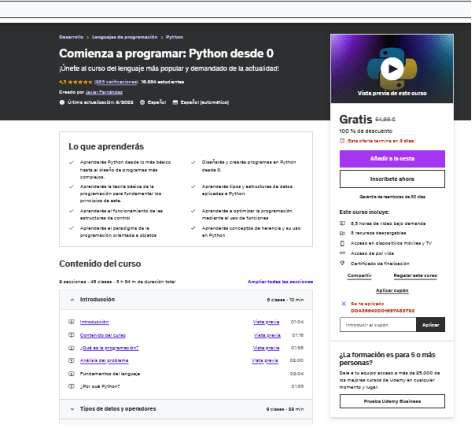Click the 'Lo que aprenderás' heading
This screenshot has height=428, width=475.
[x=106, y=147]
